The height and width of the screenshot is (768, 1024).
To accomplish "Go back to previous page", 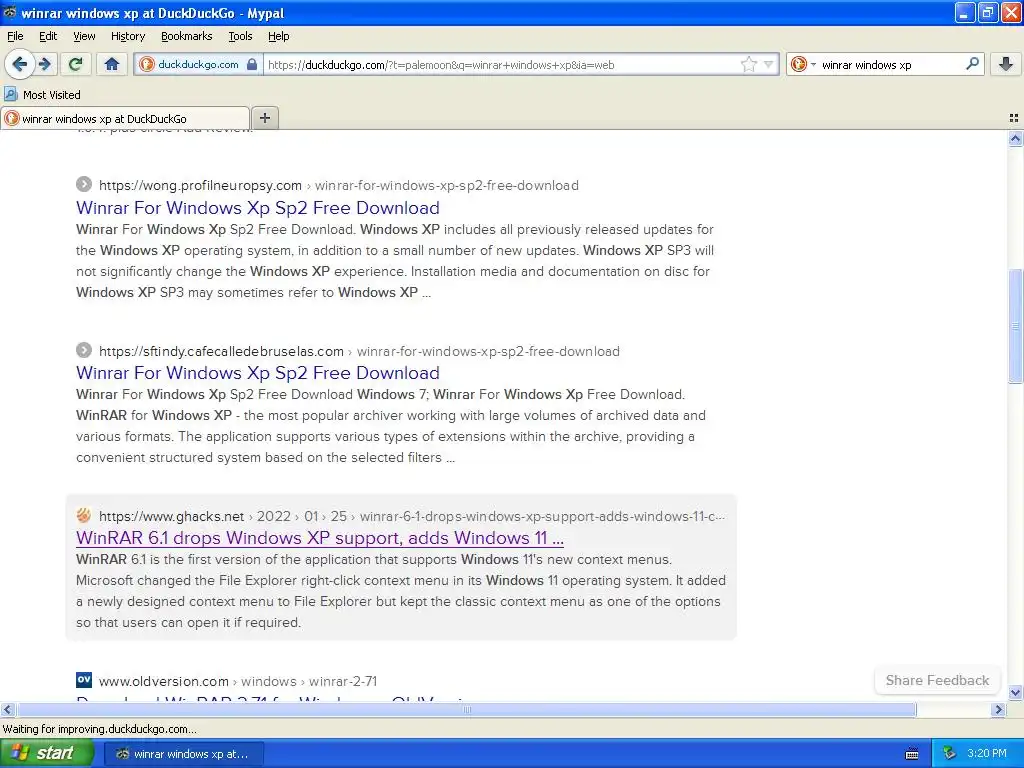I will point(19,64).
